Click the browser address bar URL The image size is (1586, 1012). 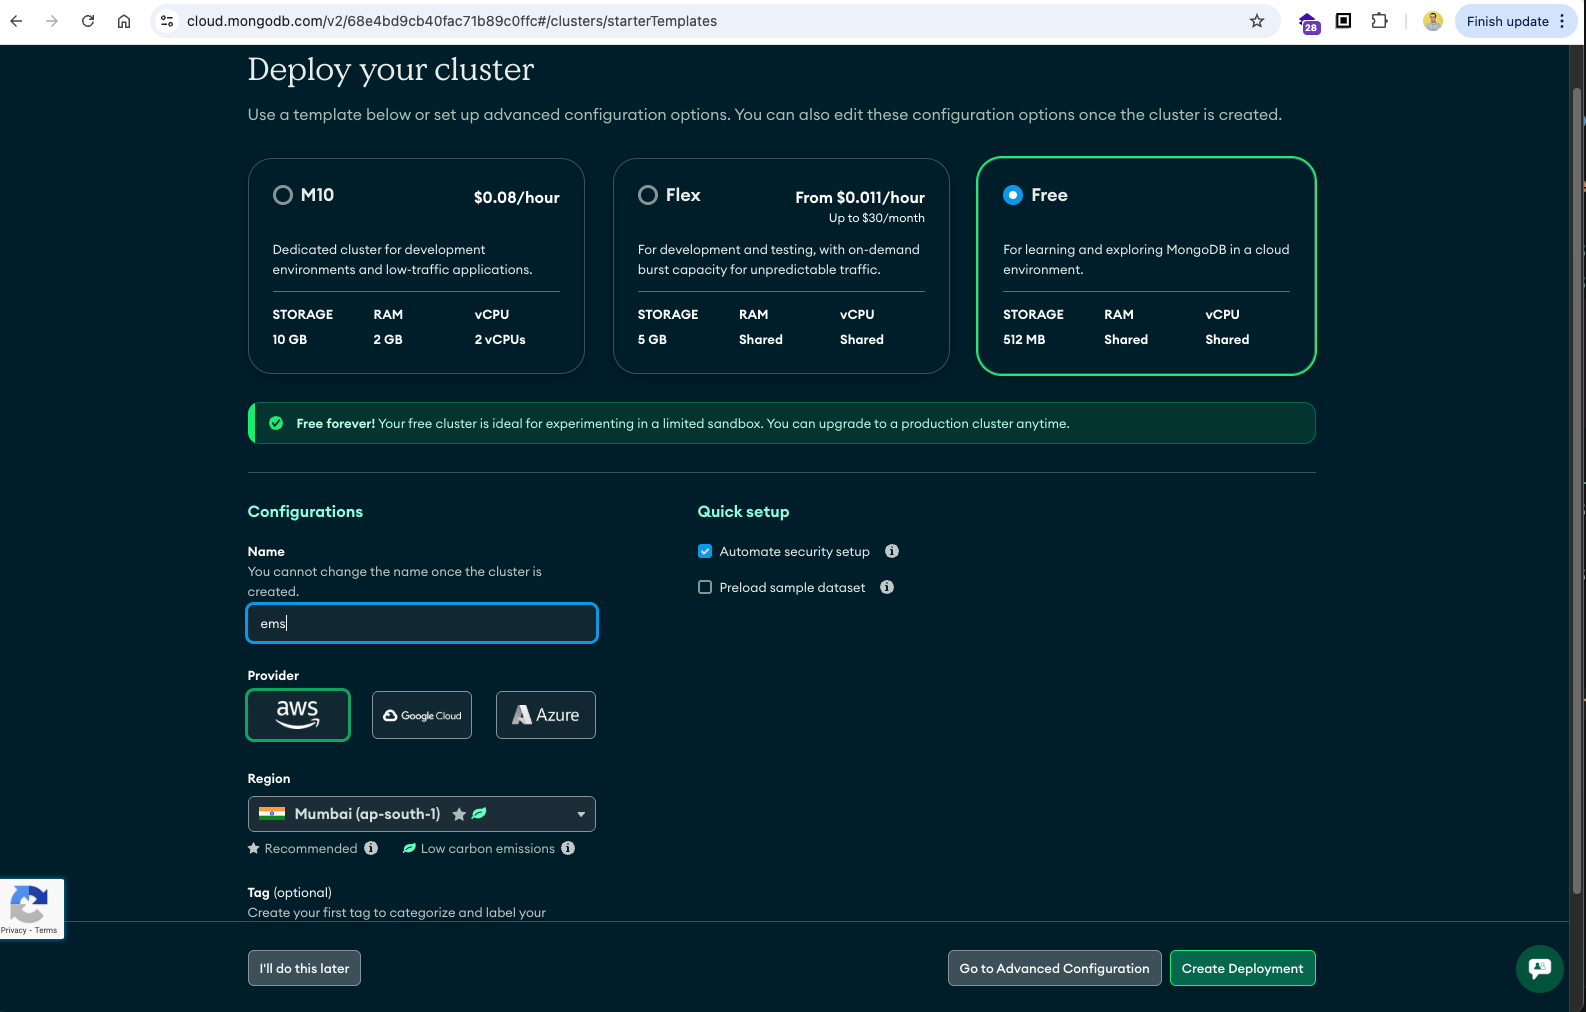[452, 21]
